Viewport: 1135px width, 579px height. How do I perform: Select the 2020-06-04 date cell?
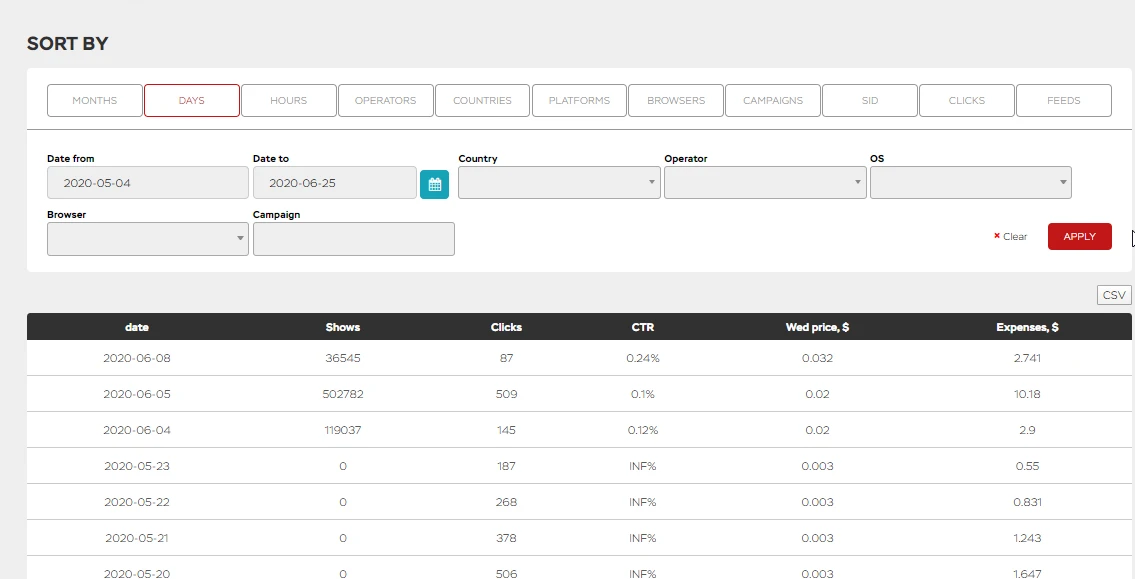pos(137,430)
